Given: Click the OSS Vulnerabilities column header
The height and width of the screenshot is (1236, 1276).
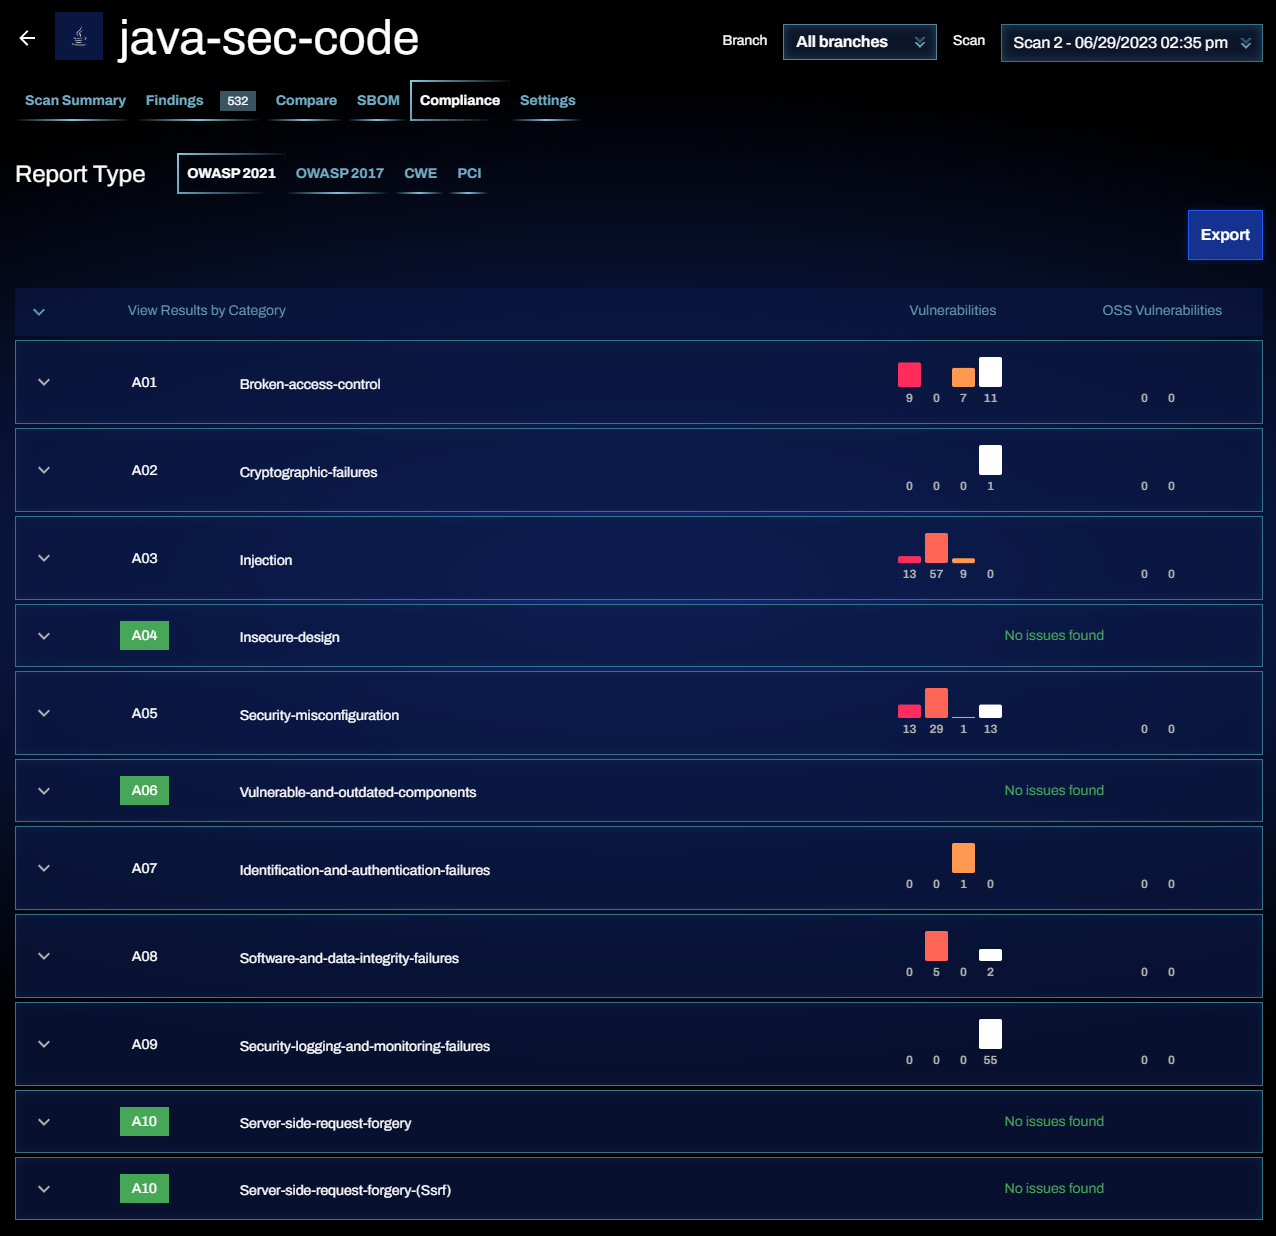Looking at the screenshot, I should (1162, 310).
